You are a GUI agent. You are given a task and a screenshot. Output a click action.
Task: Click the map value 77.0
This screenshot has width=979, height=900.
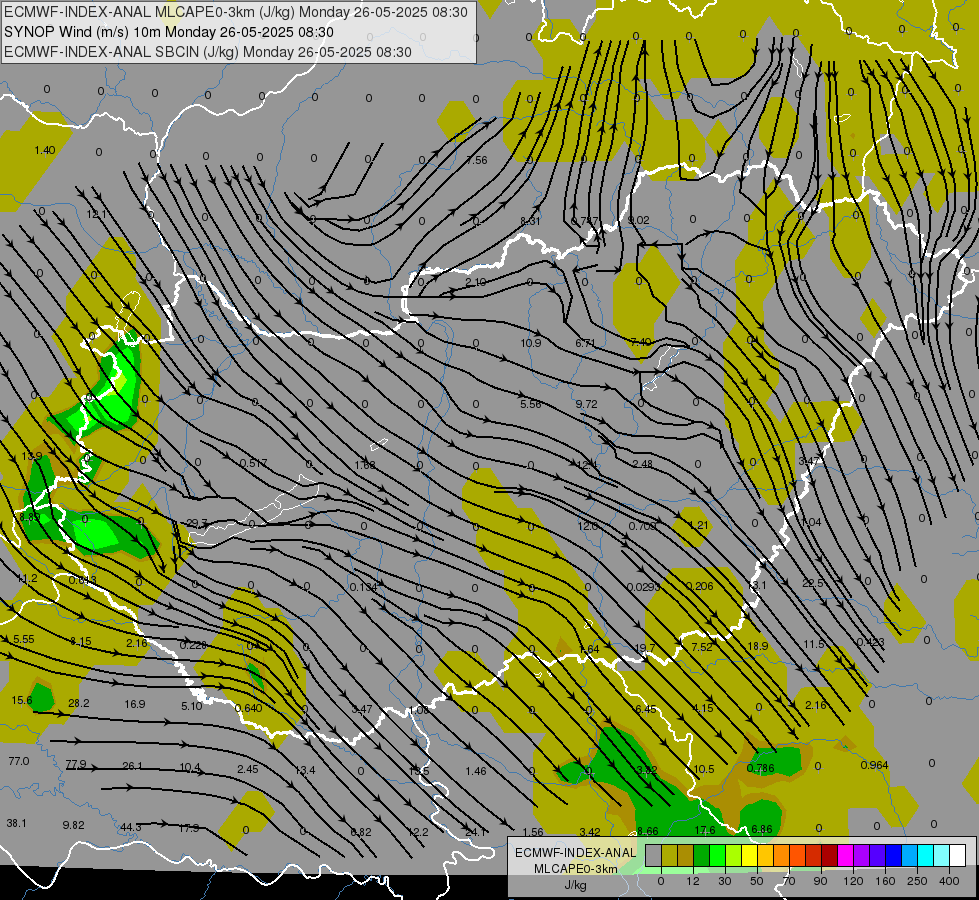[x=19, y=761]
